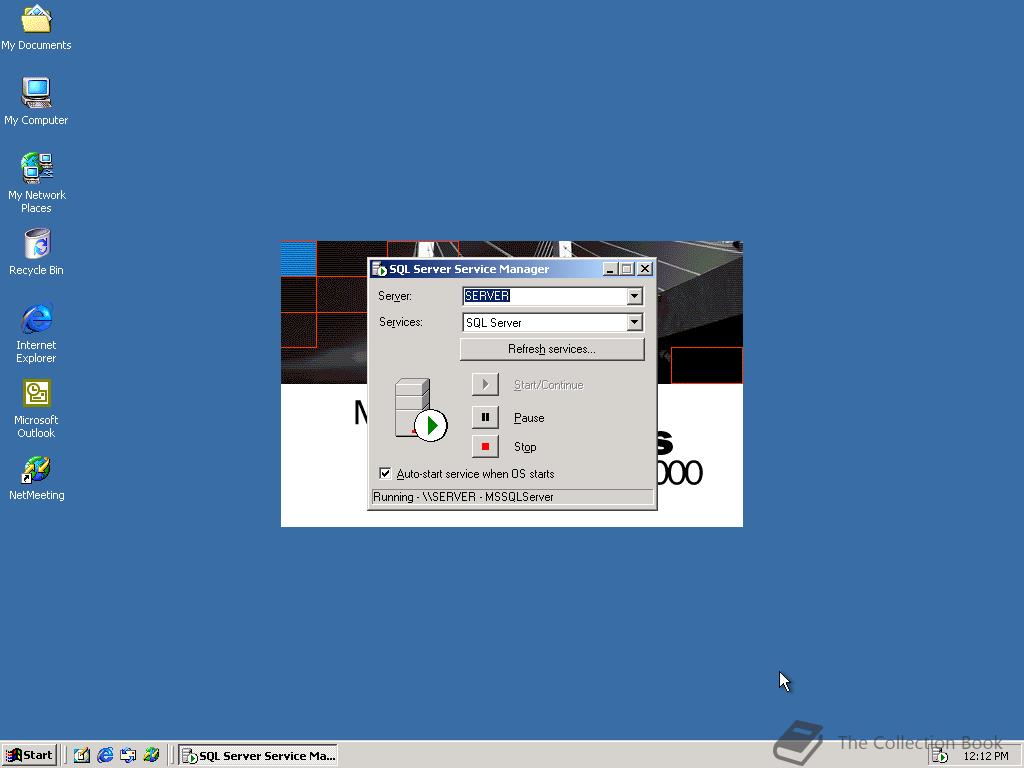Image resolution: width=1024 pixels, height=768 pixels.
Task: Expand the Services dropdown arrow
Action: (x=634, y=322)
